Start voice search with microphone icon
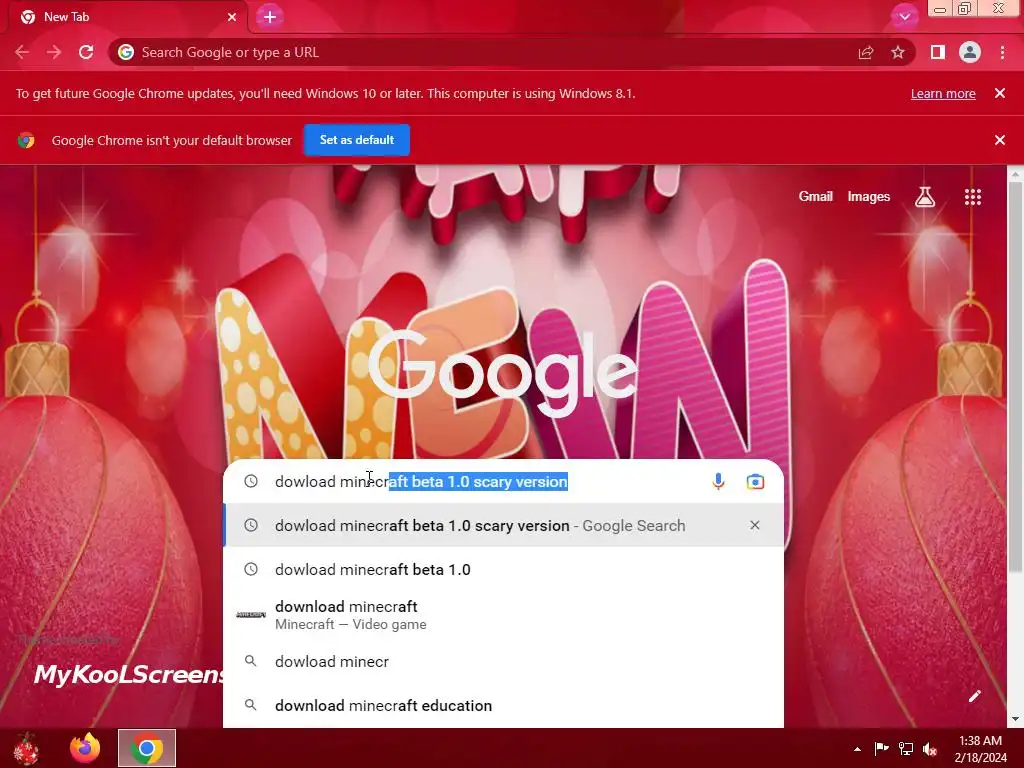Viewport: 1024px width, 768px height. point(718,481)
